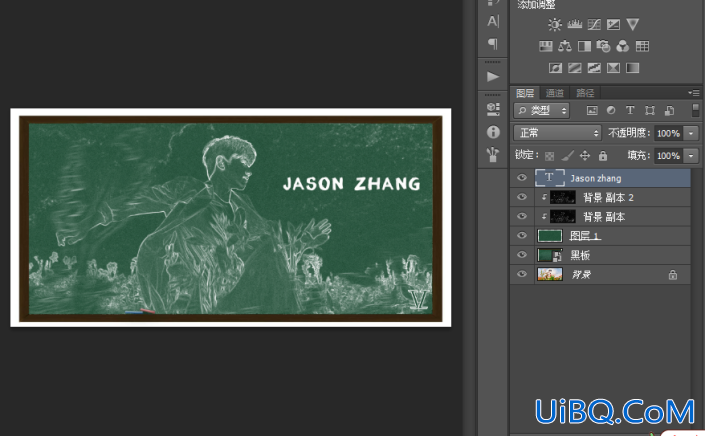The height and width of the screenshot is (436, 705).
Task: Hide the 黑板 layer
Action: pos(522,255)
